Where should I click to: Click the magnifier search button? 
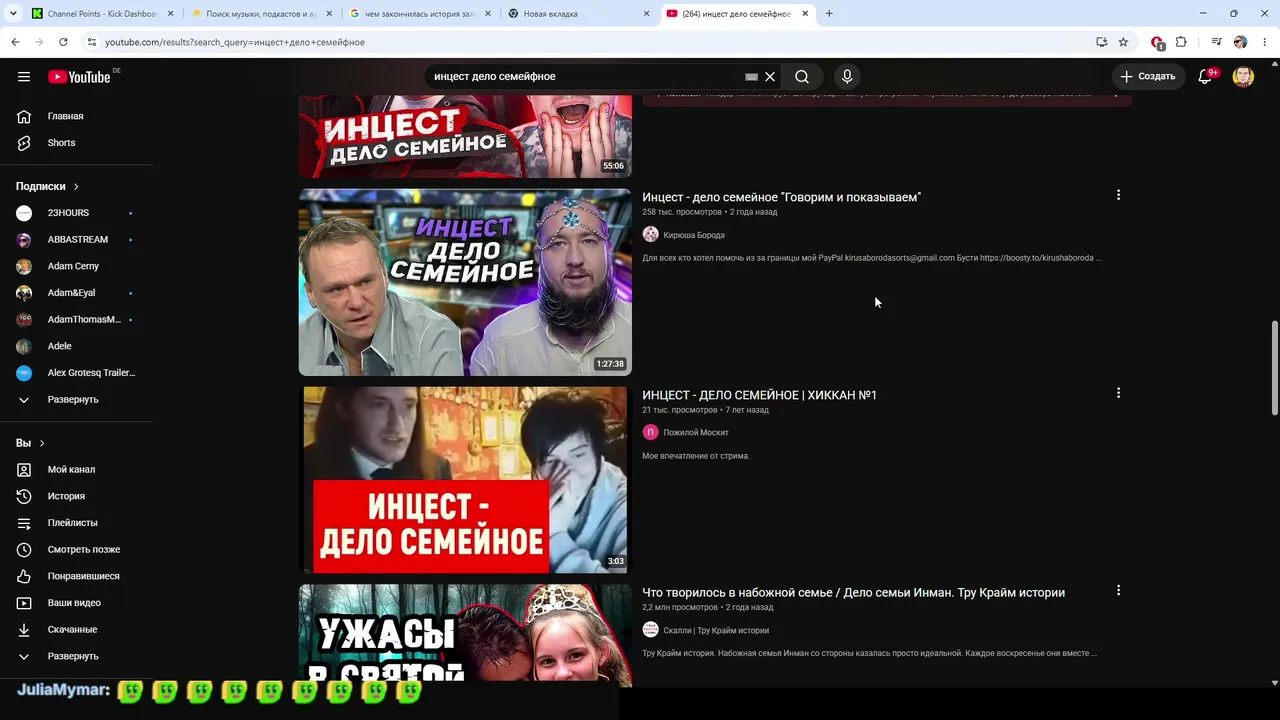[802, 77]
